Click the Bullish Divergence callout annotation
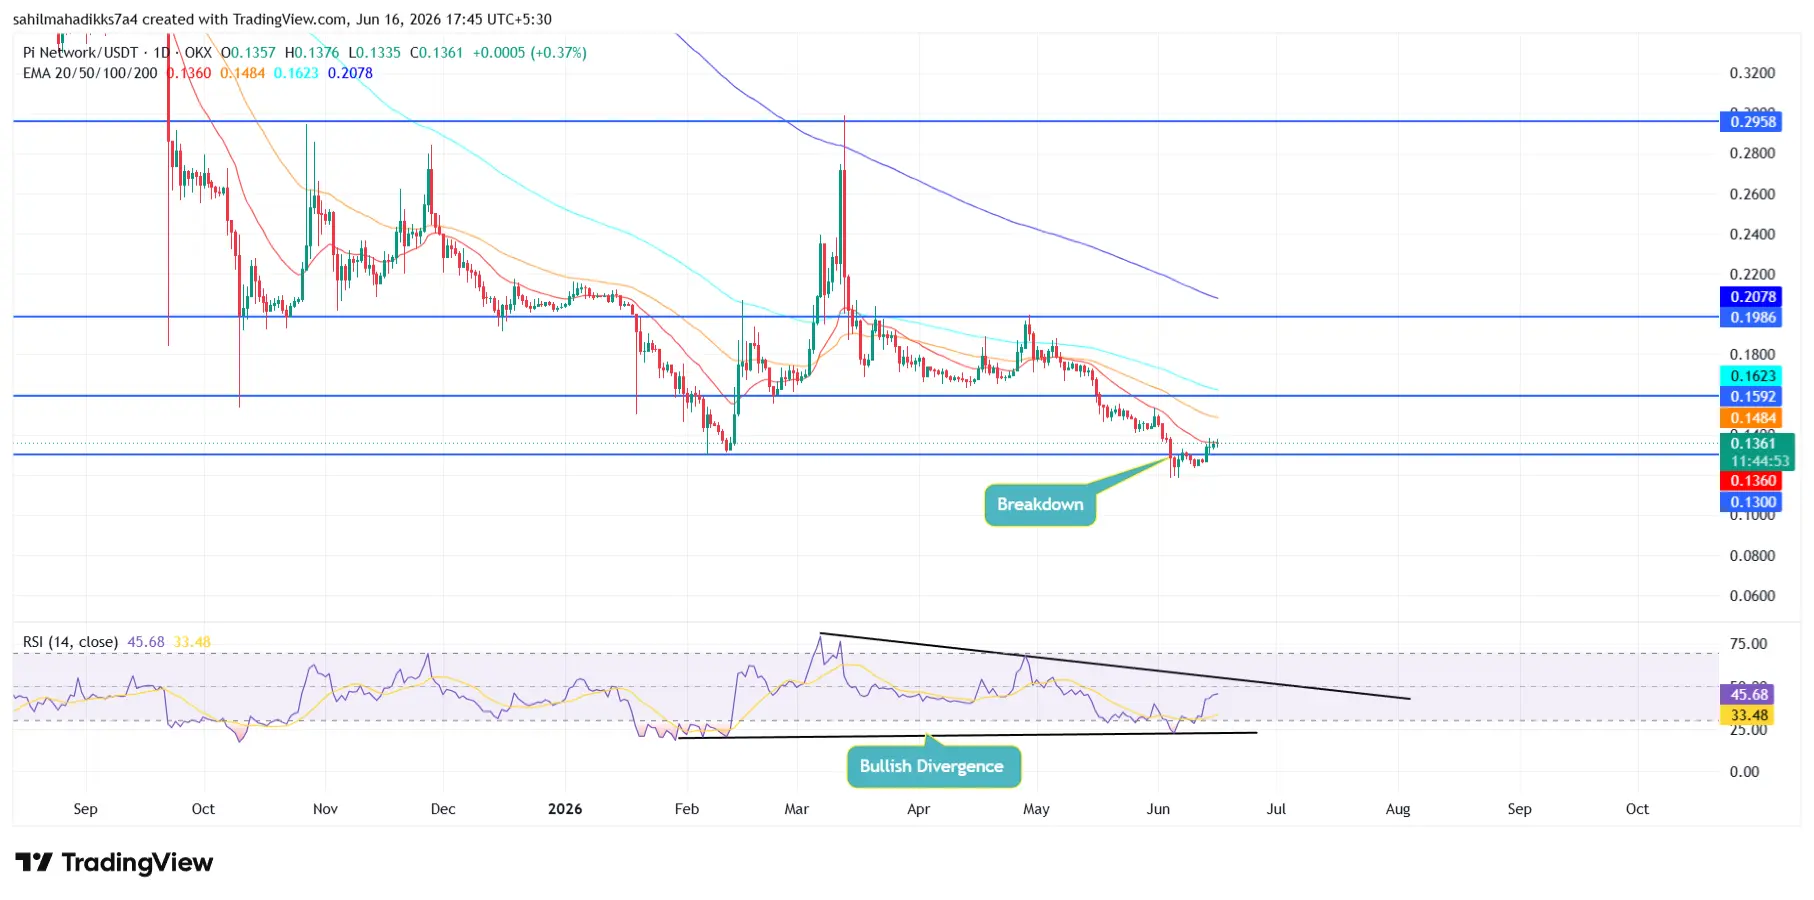This screenshot has width=1814, height=900. pyautogui.click(x=932, y=766)
